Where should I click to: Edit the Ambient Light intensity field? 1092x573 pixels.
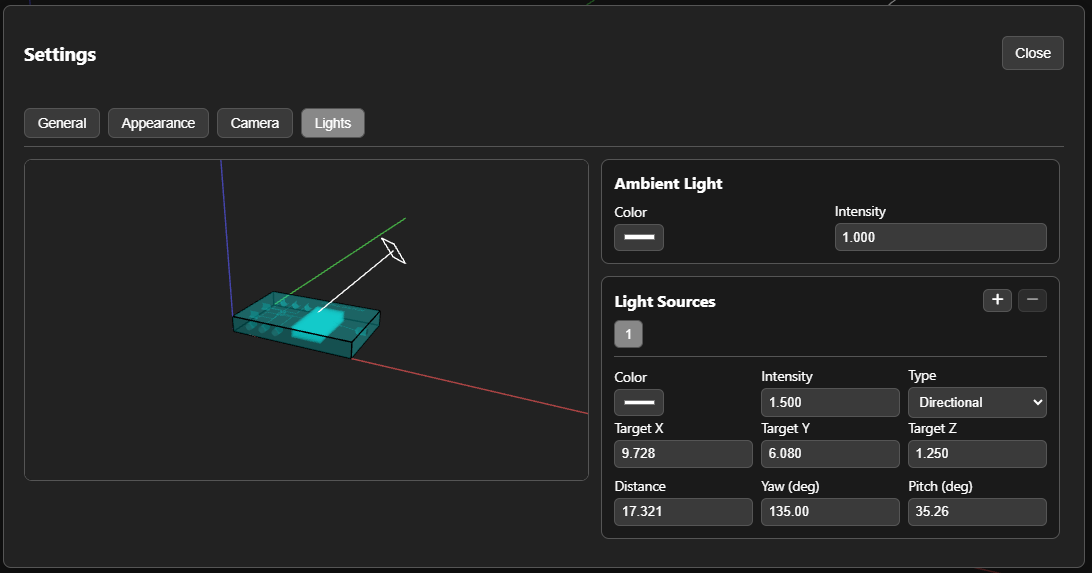[x=940, y=237]
